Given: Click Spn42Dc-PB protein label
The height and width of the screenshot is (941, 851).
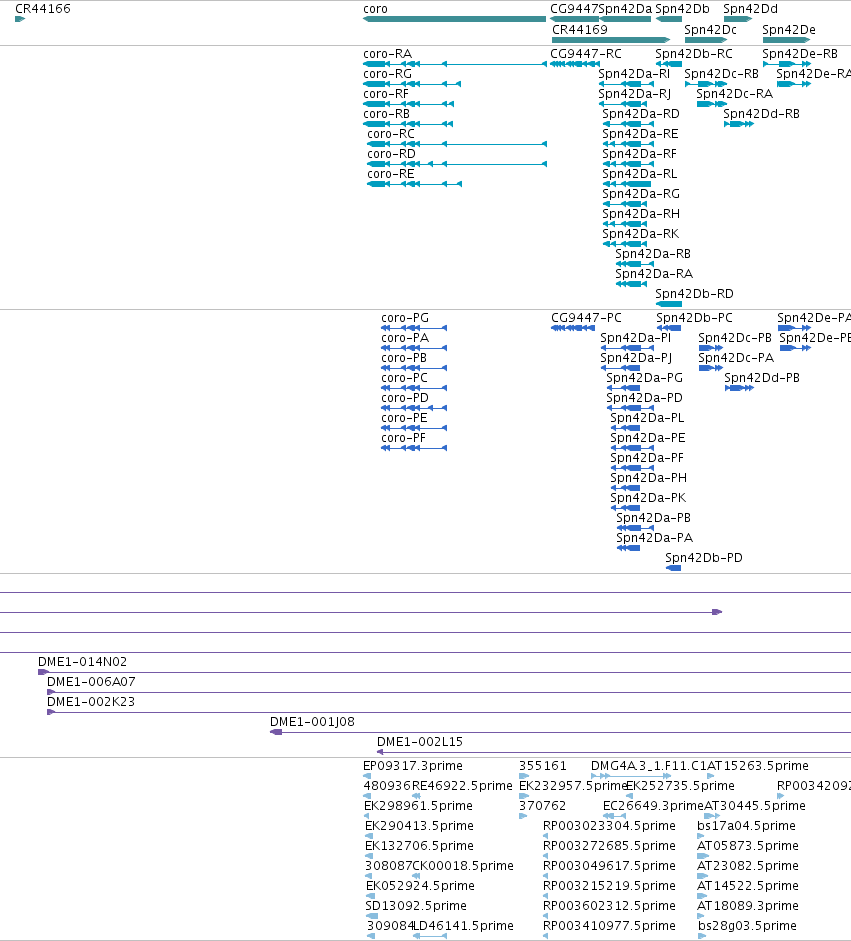Looking at the screenshot, I should (735, 338).
